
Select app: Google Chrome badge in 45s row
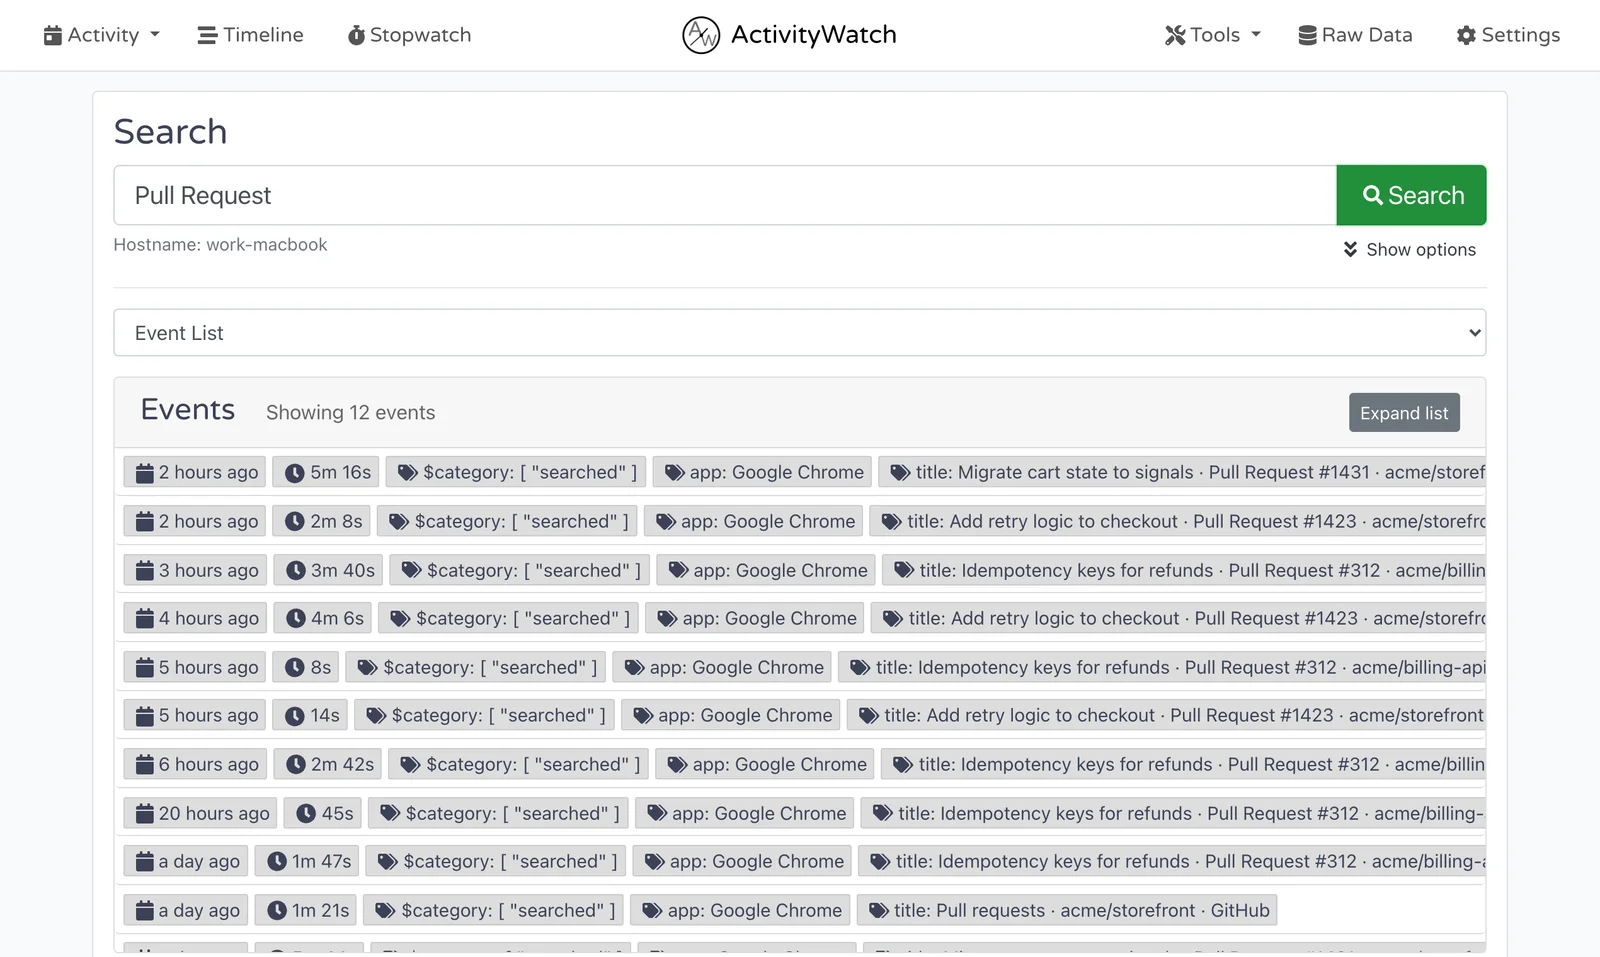(x=745, y=813)
